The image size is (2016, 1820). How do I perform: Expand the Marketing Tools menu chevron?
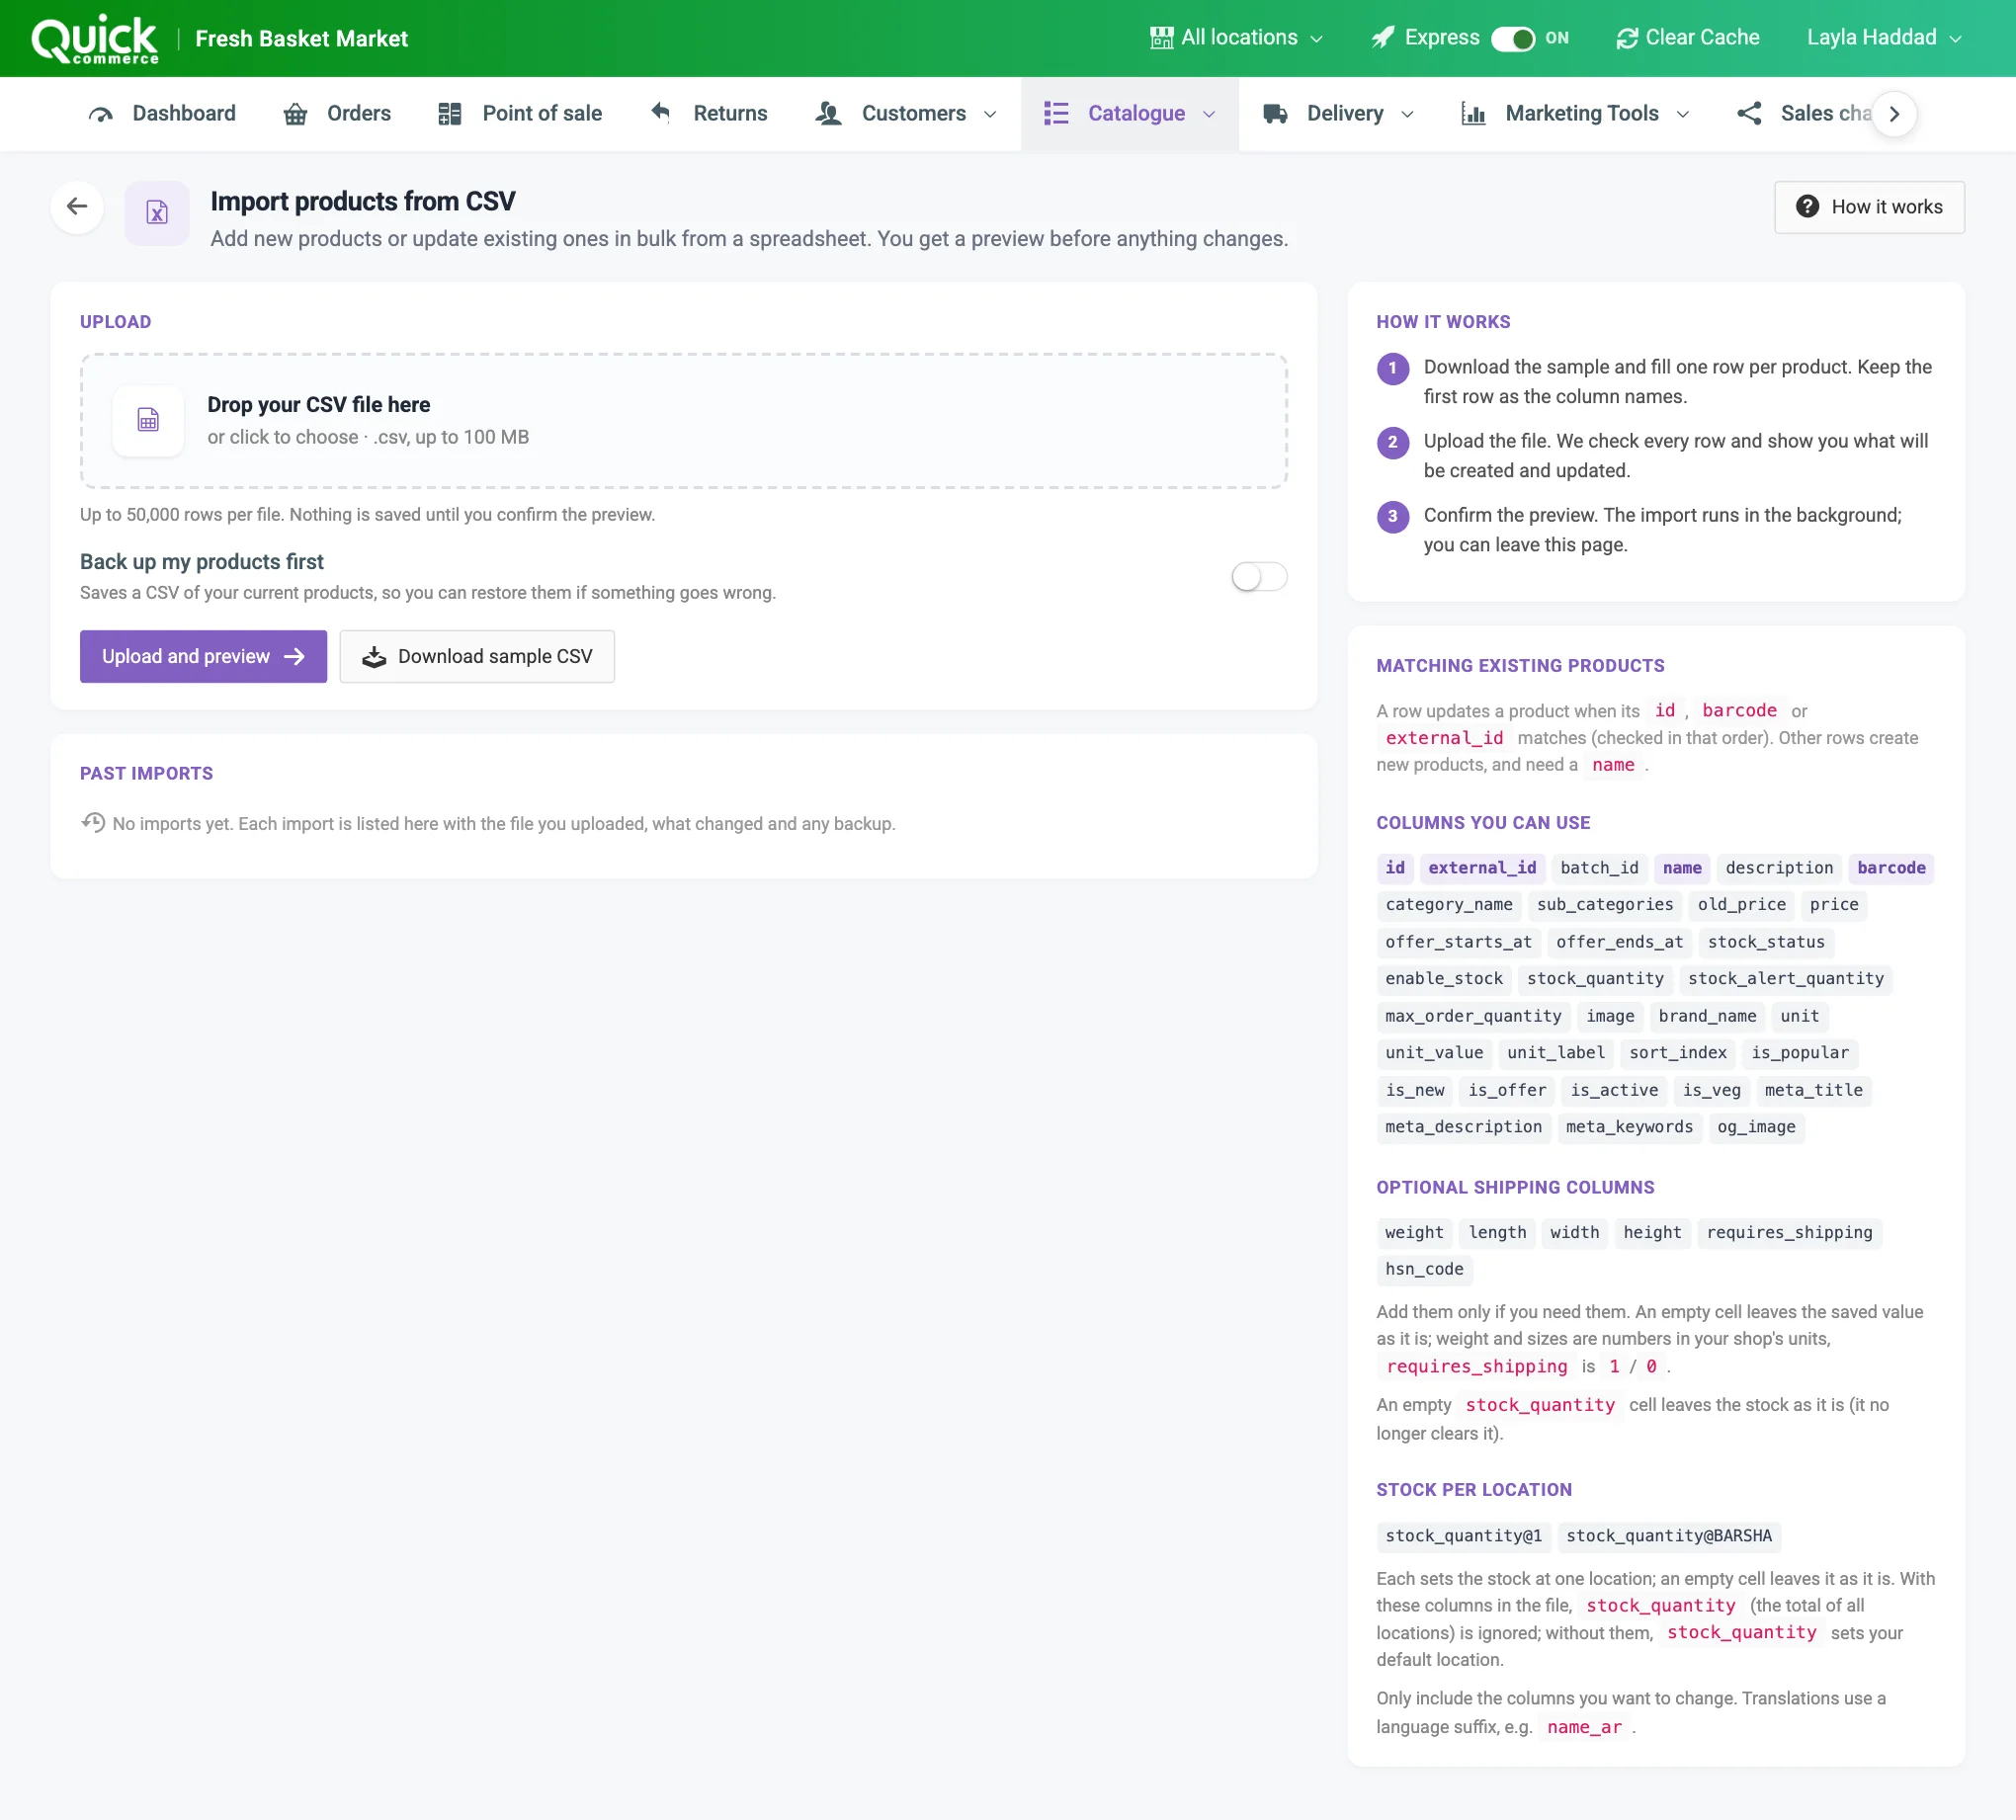[1682, 115]
